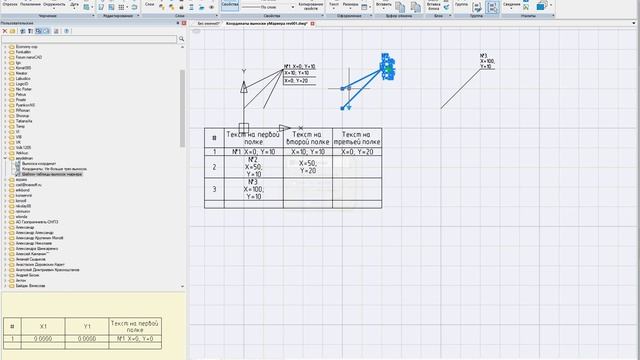This screenshot has width=640, height=360.
Task: Click the table icon in Оформление group
Action: point(364,7)
